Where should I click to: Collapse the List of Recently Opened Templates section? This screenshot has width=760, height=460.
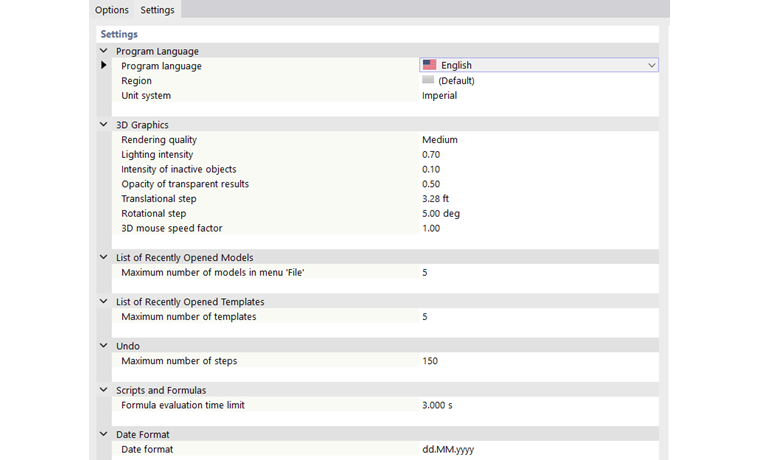coord(104,302)
